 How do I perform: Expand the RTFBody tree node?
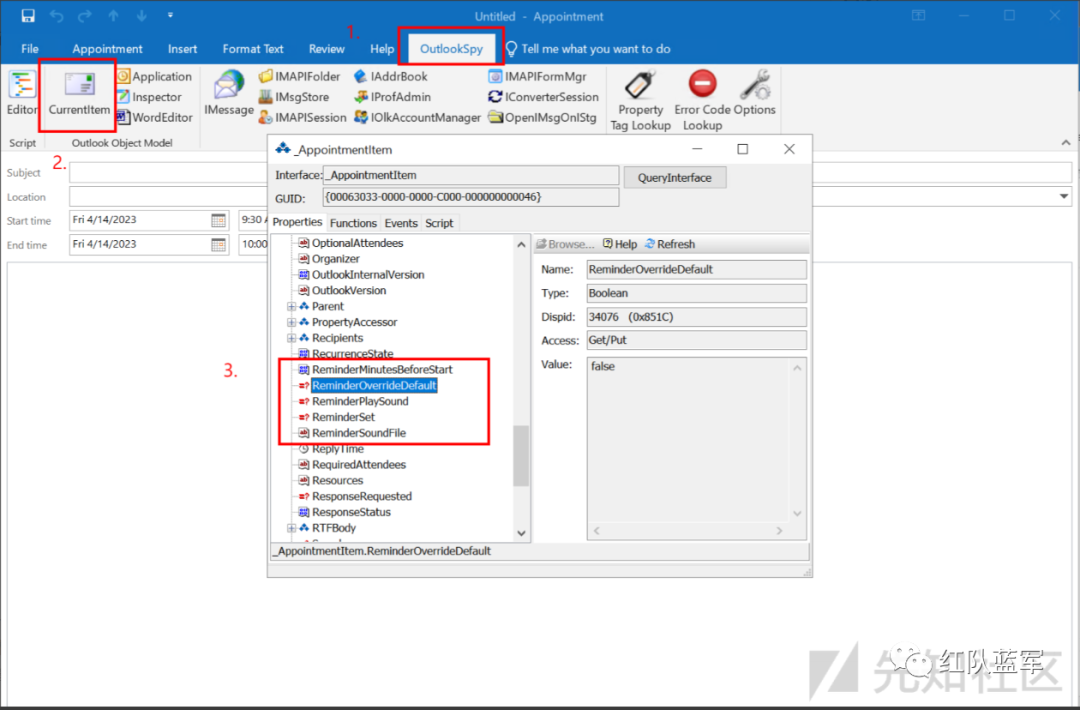pyautogui.click(x=291, y=528)
